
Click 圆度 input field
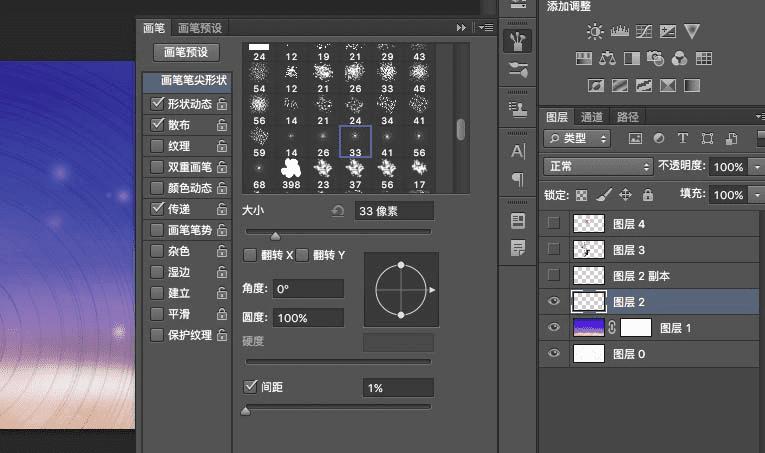pos(308,317)
